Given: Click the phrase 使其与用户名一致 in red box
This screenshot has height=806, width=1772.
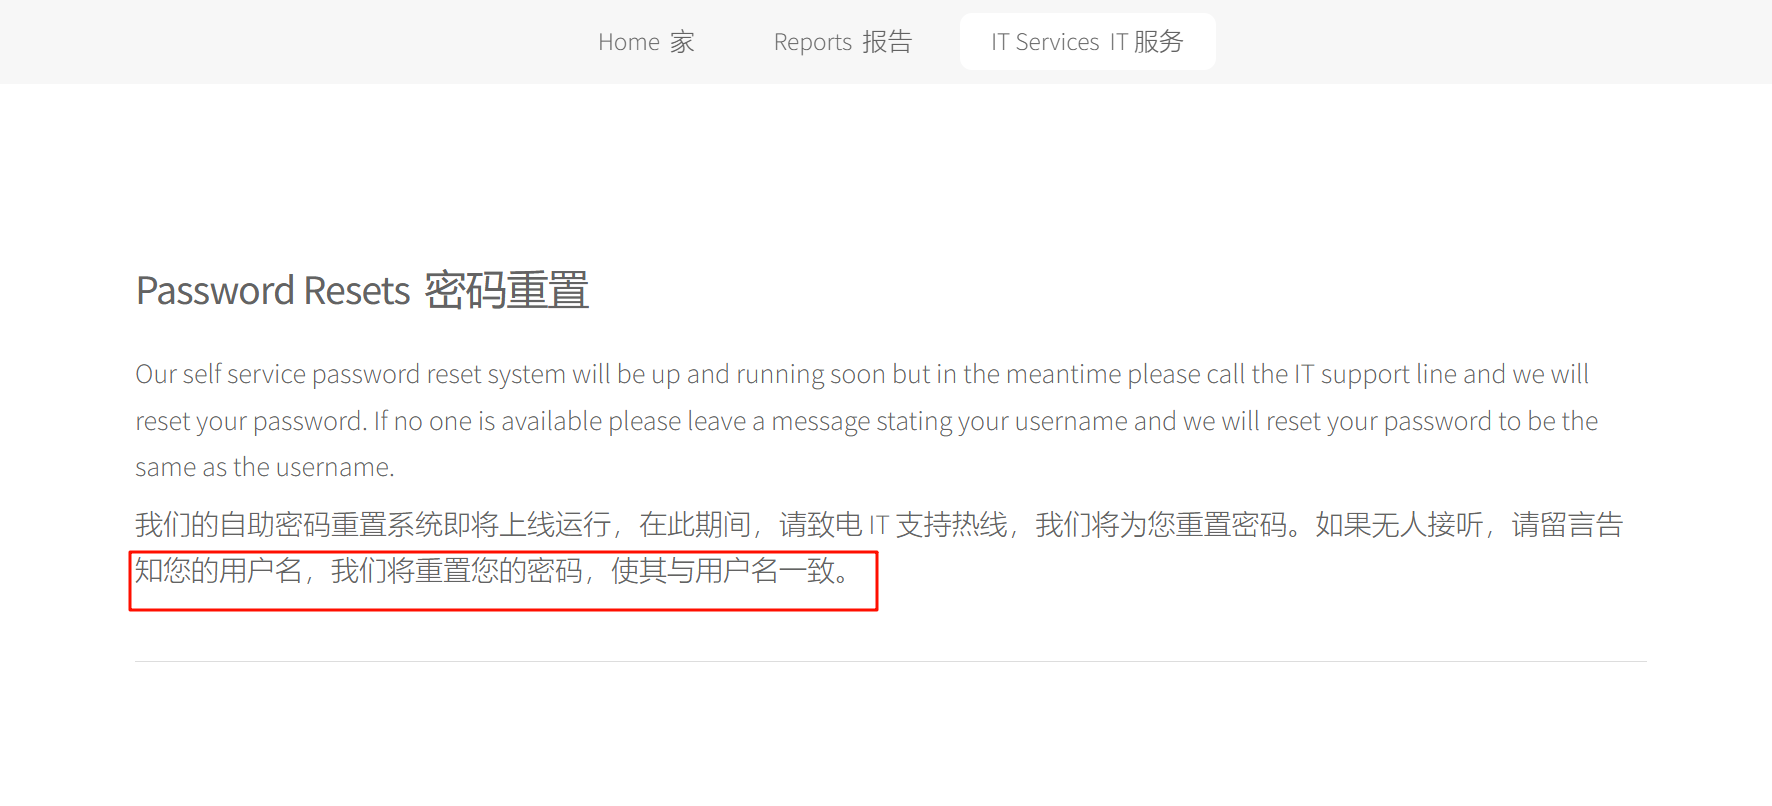Looking at the screenshot, I should pos(722,571).
